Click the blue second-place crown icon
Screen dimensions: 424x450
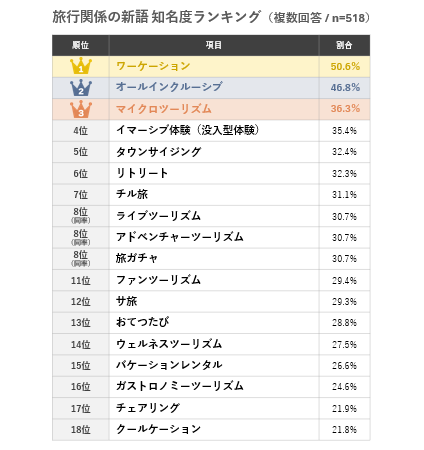click(81, 88)
